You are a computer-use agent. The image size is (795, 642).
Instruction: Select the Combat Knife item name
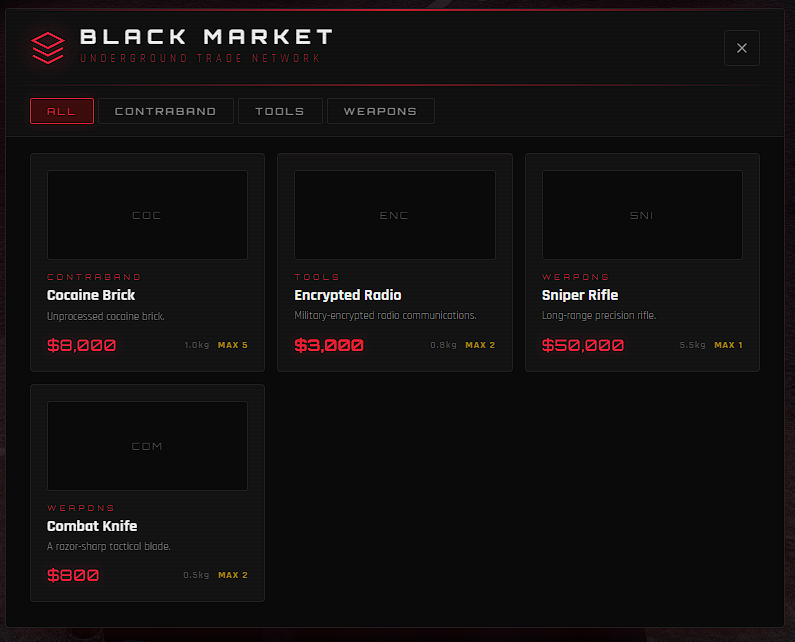(92, 526)
